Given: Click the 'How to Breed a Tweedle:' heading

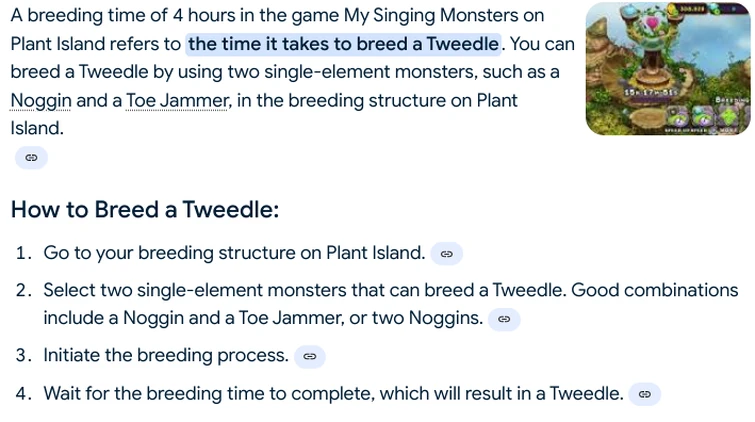Looking at the screenshot, I should coord(144,210).
